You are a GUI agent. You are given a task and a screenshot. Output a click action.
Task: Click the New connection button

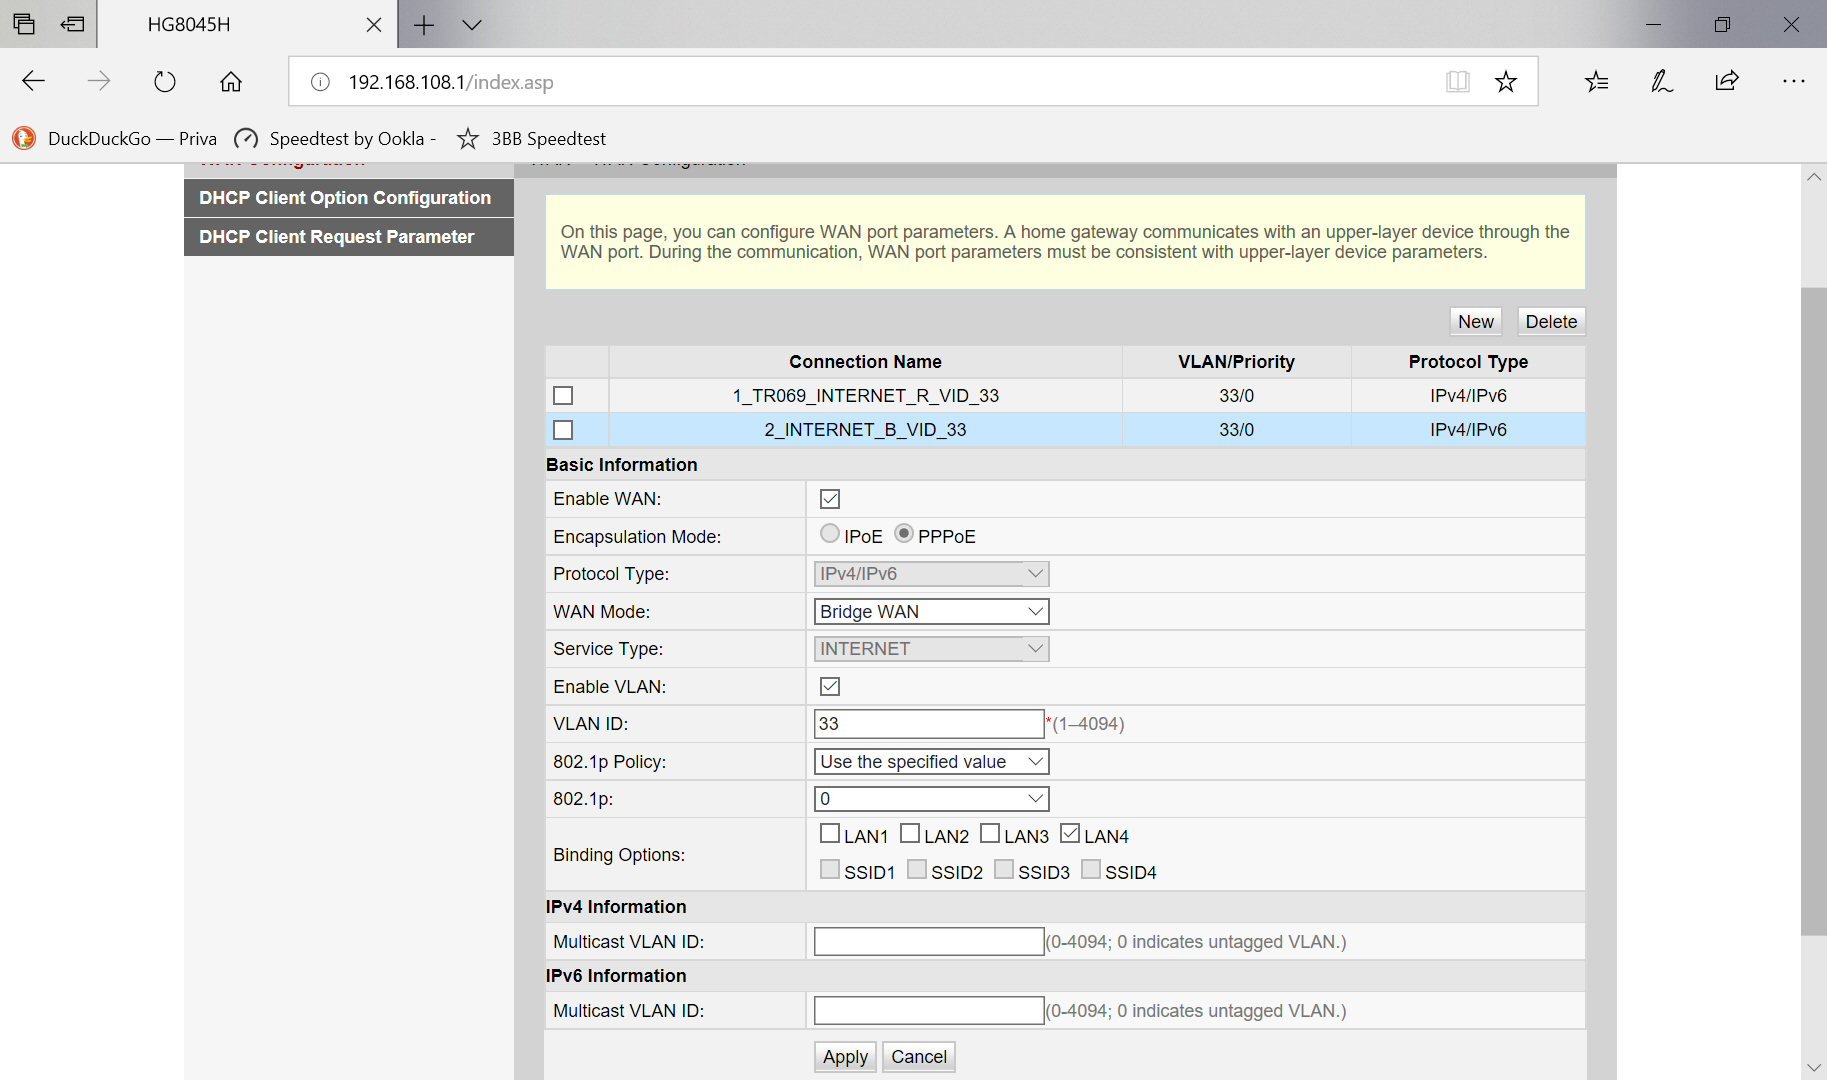click(1476, 322)
